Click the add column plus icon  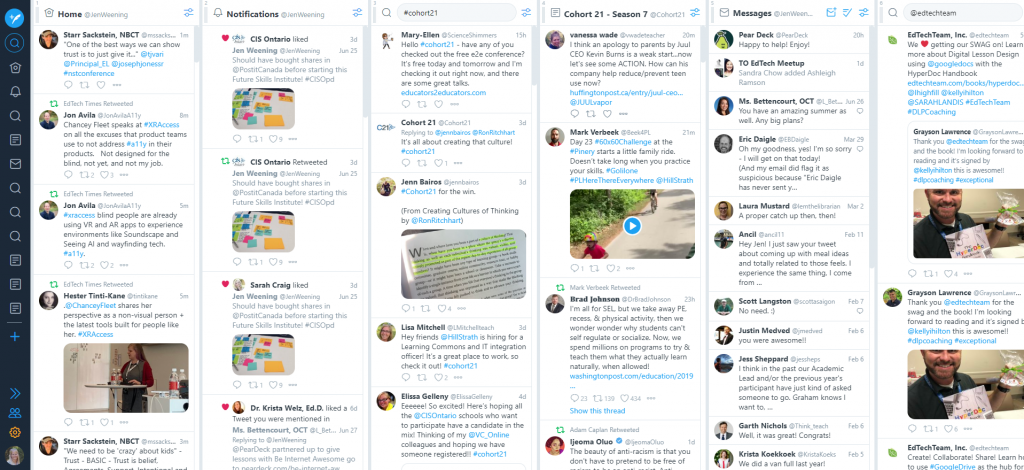pyautogui.click(x=15, y=337)
